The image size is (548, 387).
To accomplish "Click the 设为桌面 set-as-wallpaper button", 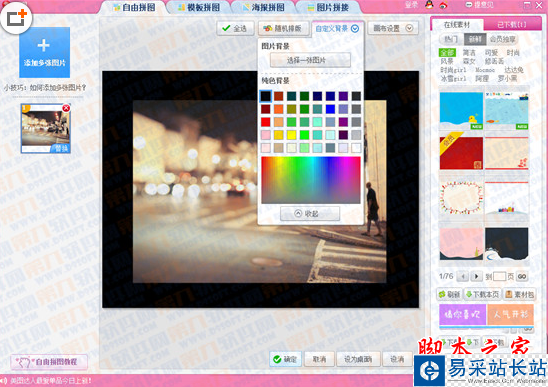I will (358, 359).
